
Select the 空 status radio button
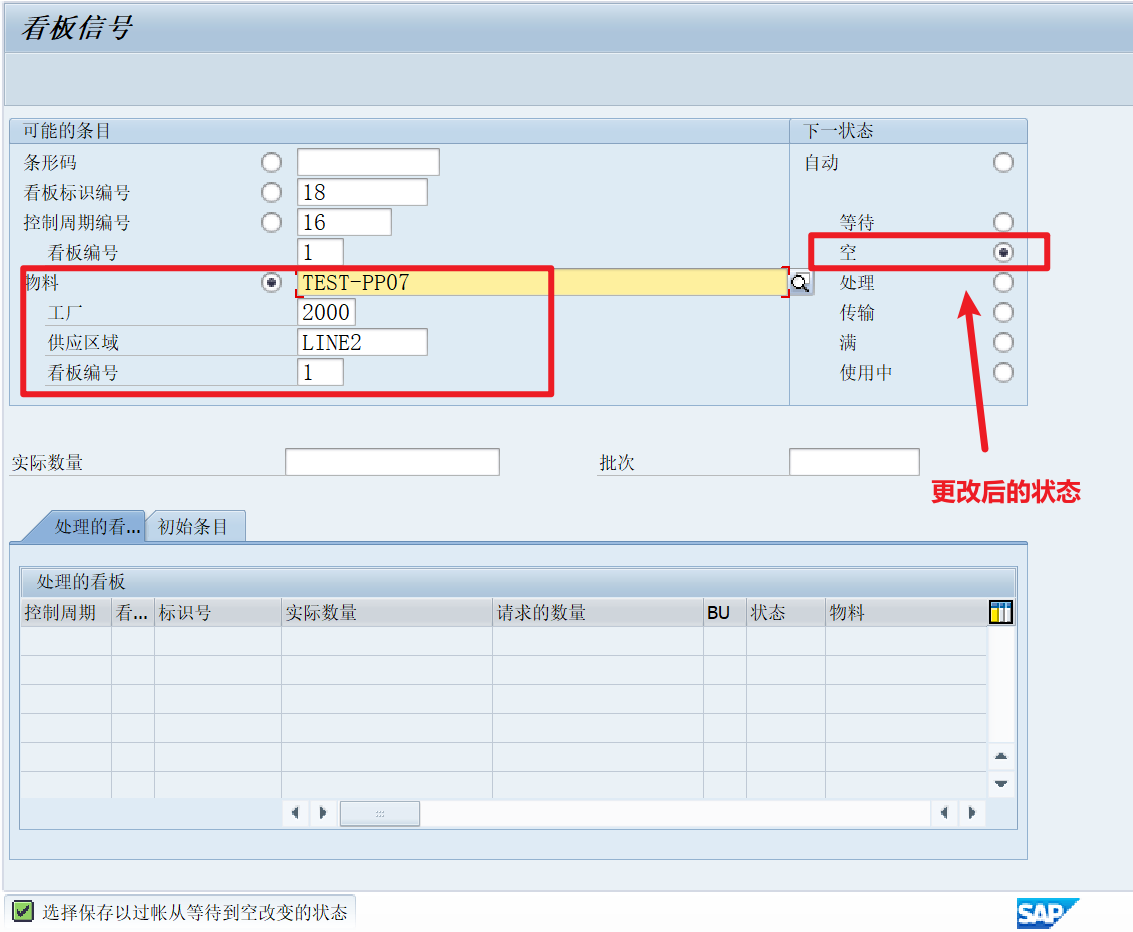[x=1003, y=252]
